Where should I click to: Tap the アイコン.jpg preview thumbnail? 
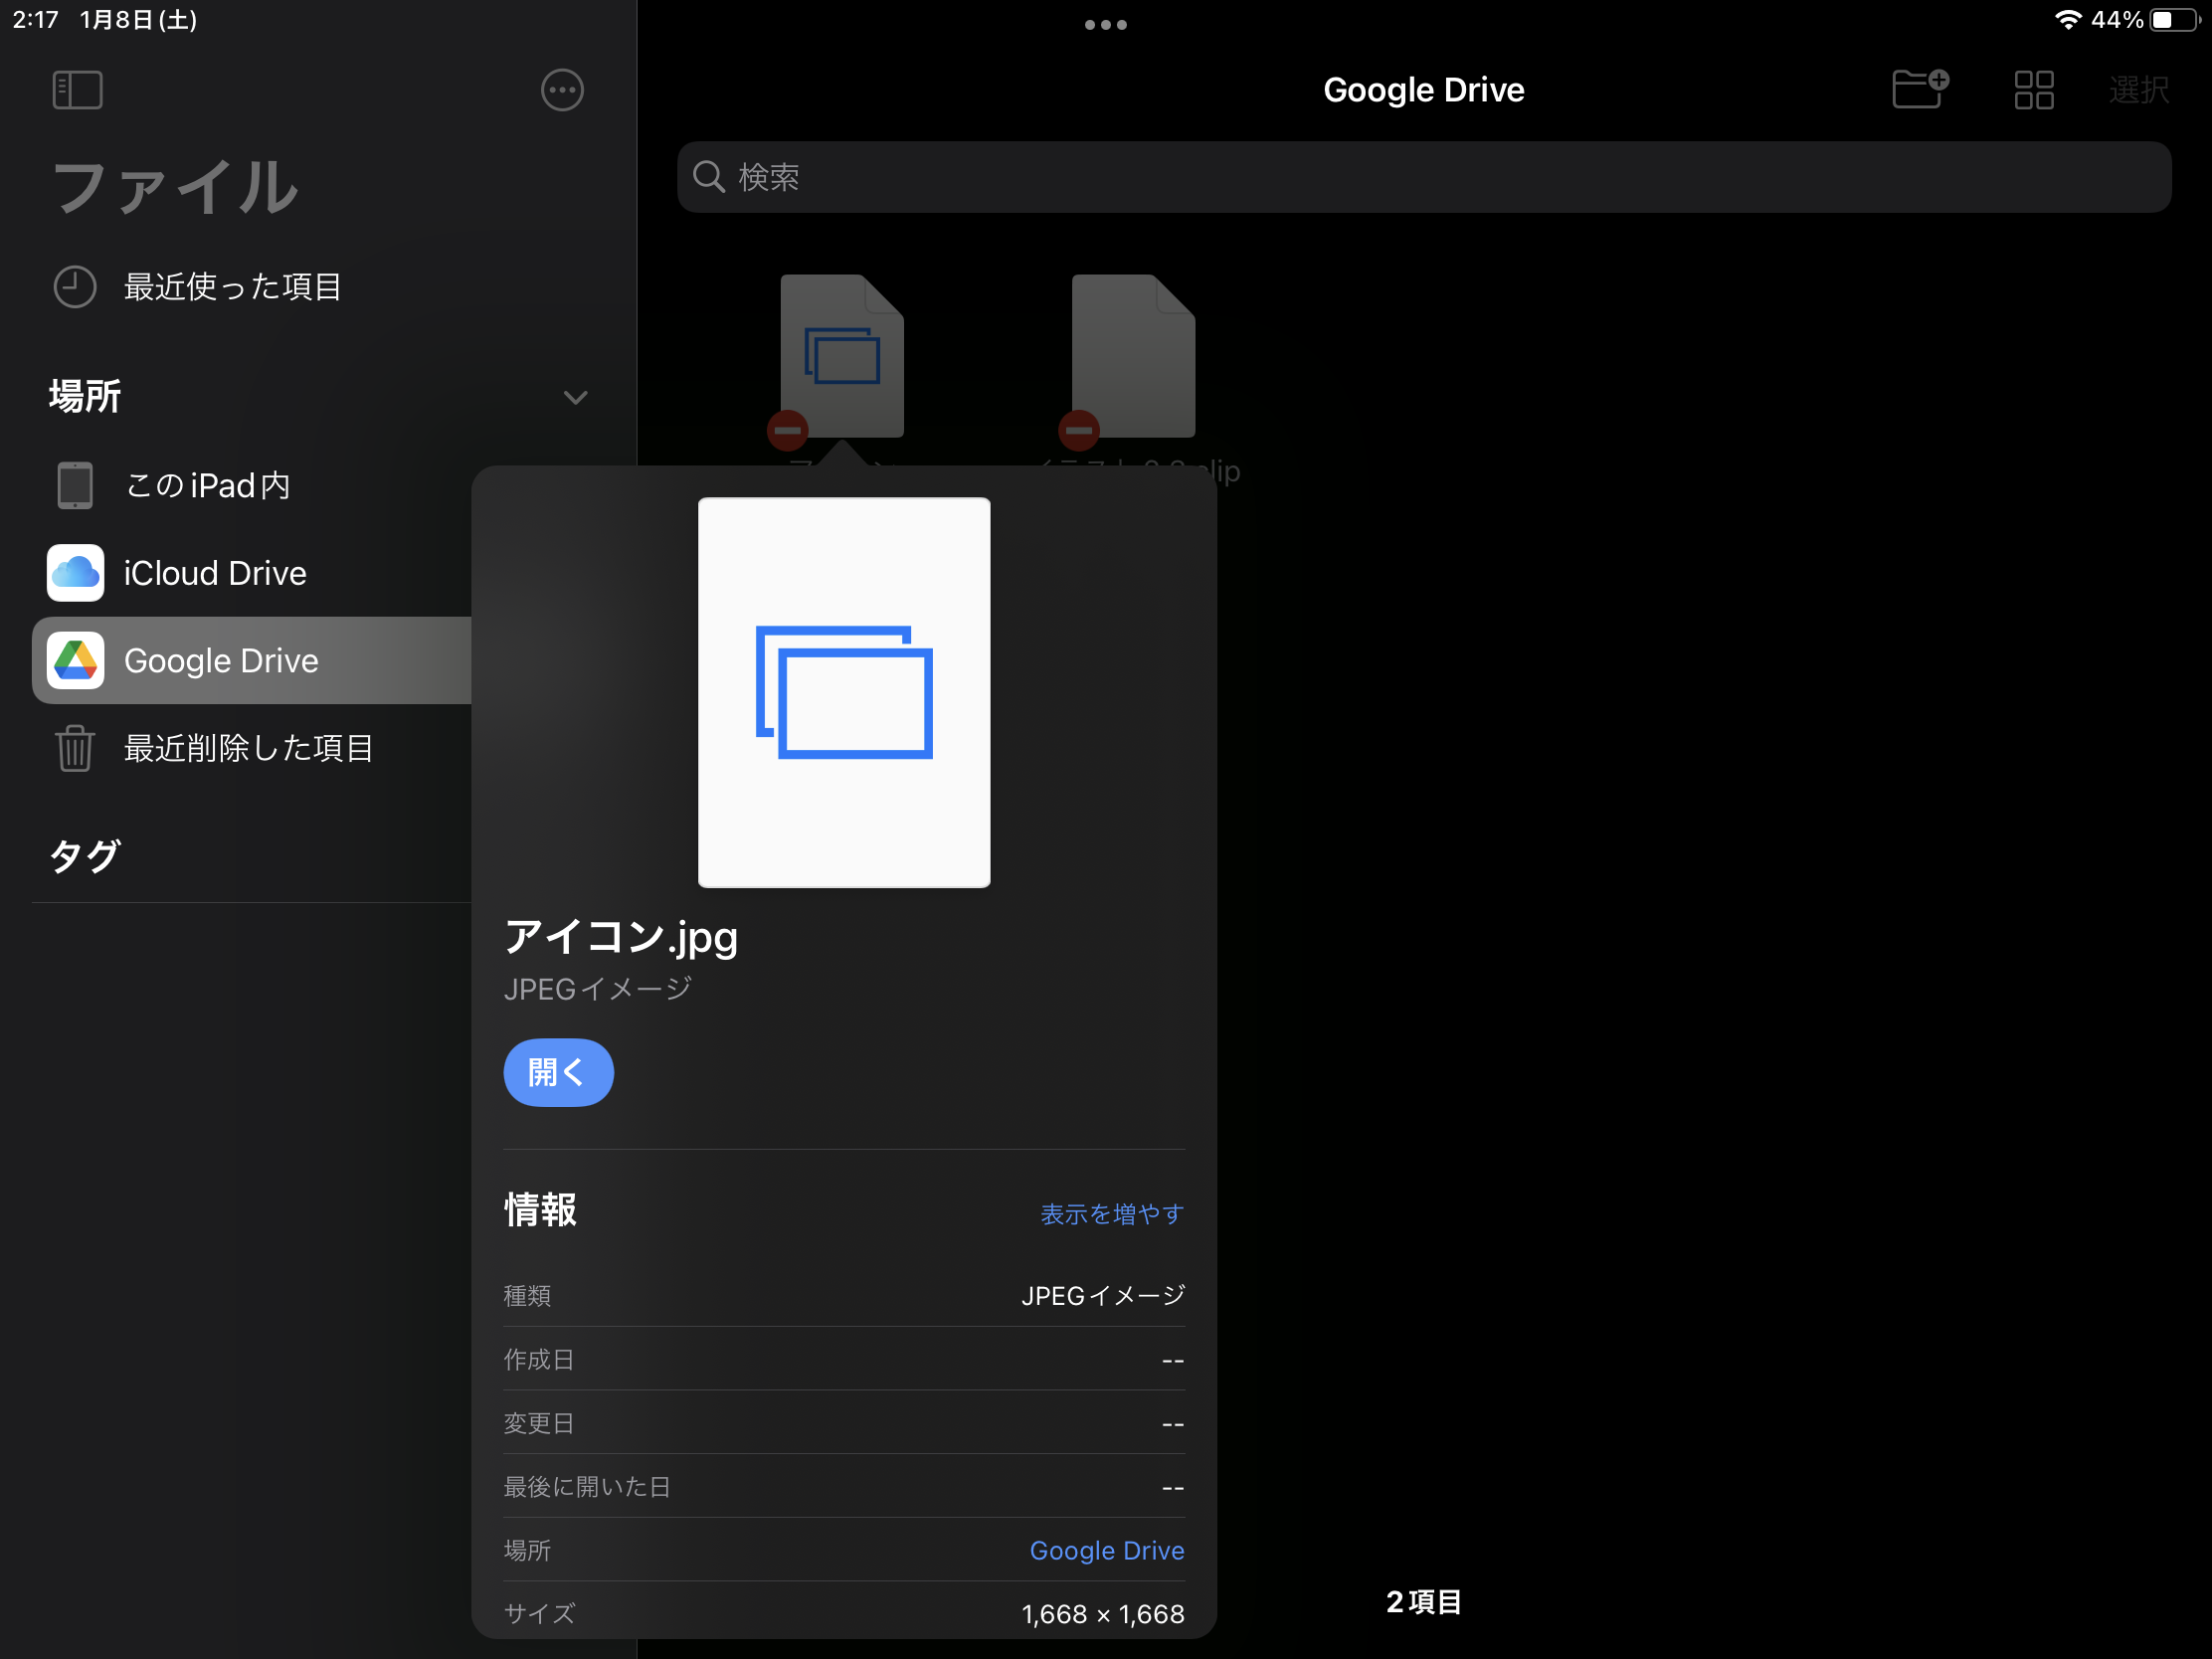[x=843, y=692]
